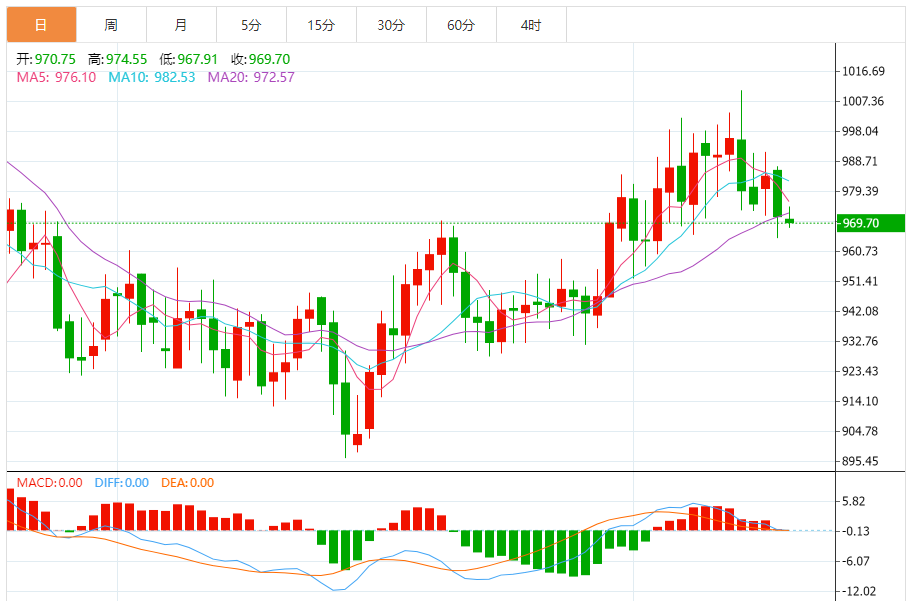Click the 923.43 price axis label
The image size is (914, 601).
click(860, 371)
